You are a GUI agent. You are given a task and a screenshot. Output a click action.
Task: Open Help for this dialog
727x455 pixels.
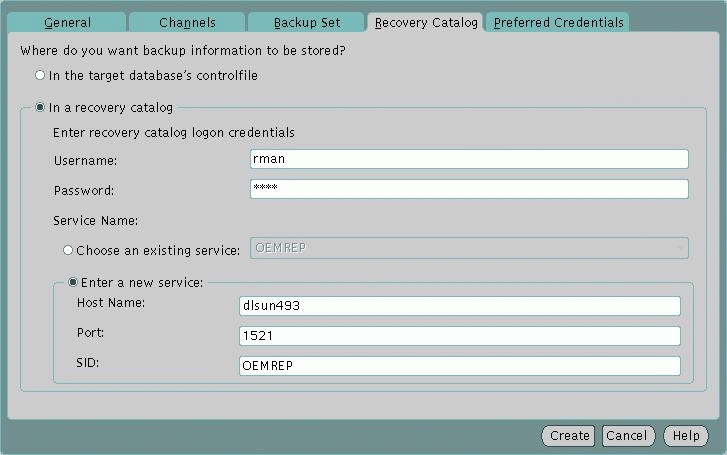pos(685,436)
